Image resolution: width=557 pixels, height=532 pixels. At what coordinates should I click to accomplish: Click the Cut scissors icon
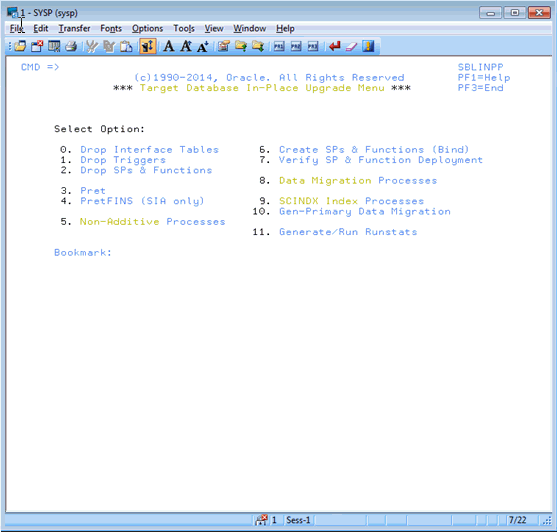[92, 46]
